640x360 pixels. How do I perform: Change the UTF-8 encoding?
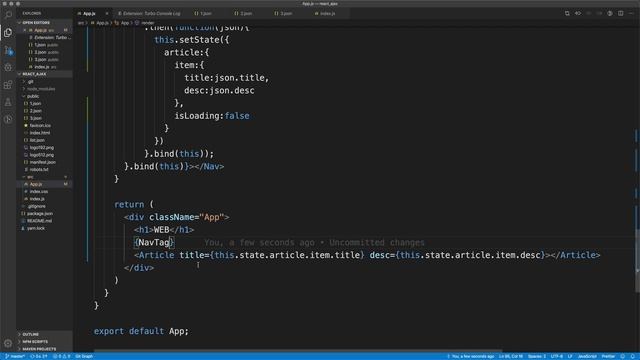click(x=557, y=356)
